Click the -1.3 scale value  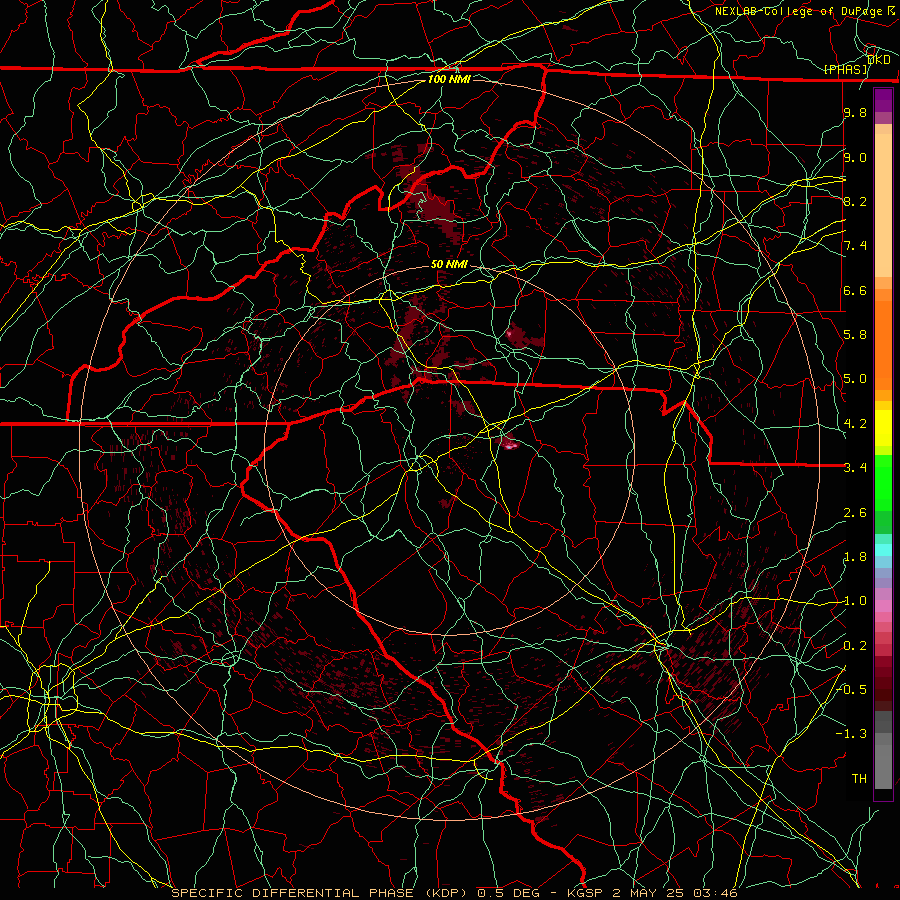(x=852, y=734)
